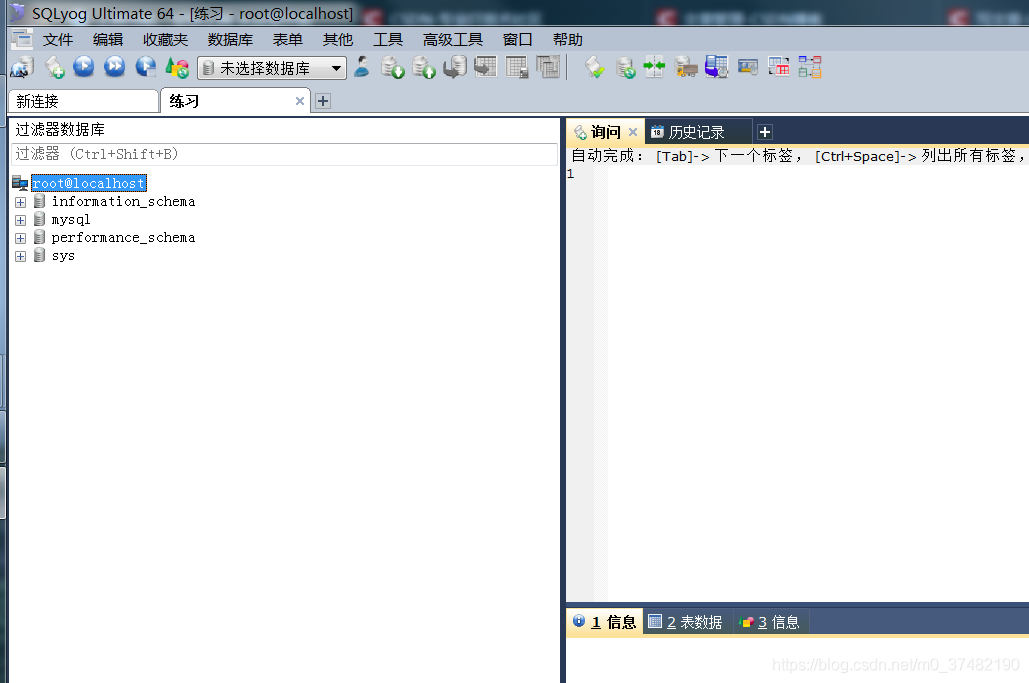Click the Execute All Queries fast-forward icon
The width and height of the screenshot is (1029, 683).
[115, 66]
